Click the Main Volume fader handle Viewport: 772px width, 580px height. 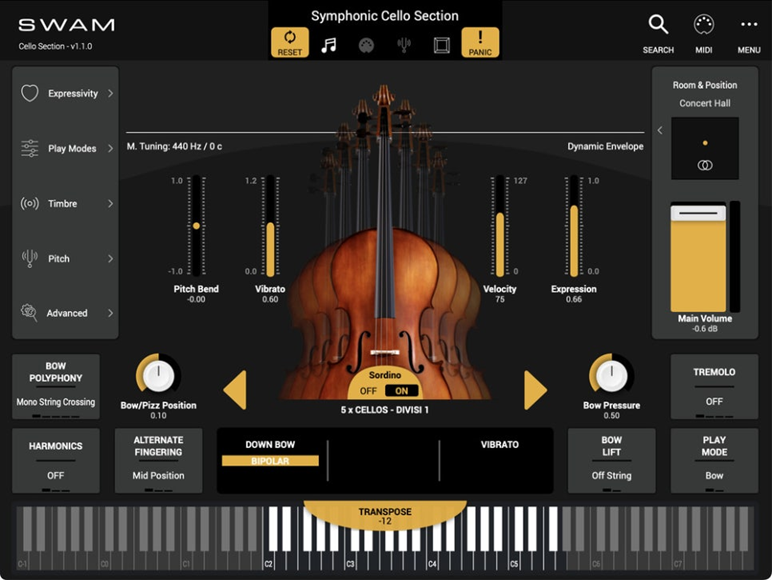698,212
